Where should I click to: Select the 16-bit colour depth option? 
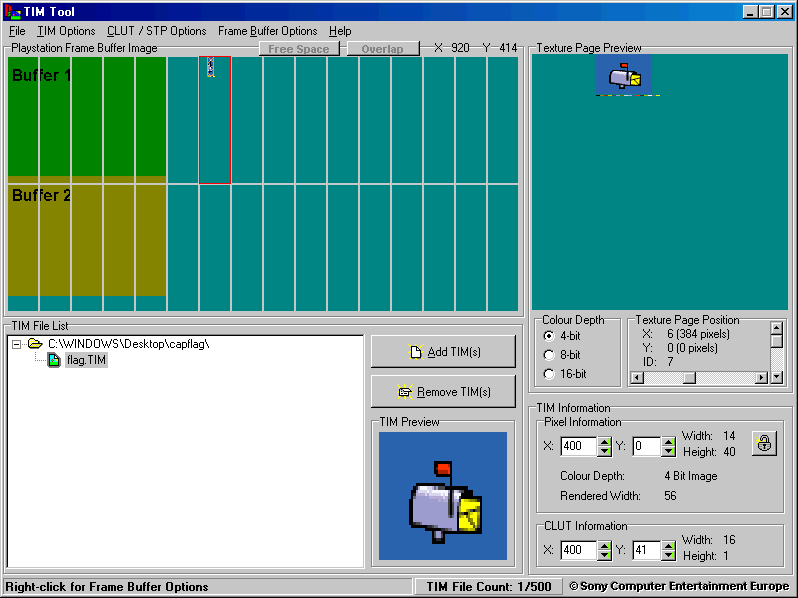548,374
